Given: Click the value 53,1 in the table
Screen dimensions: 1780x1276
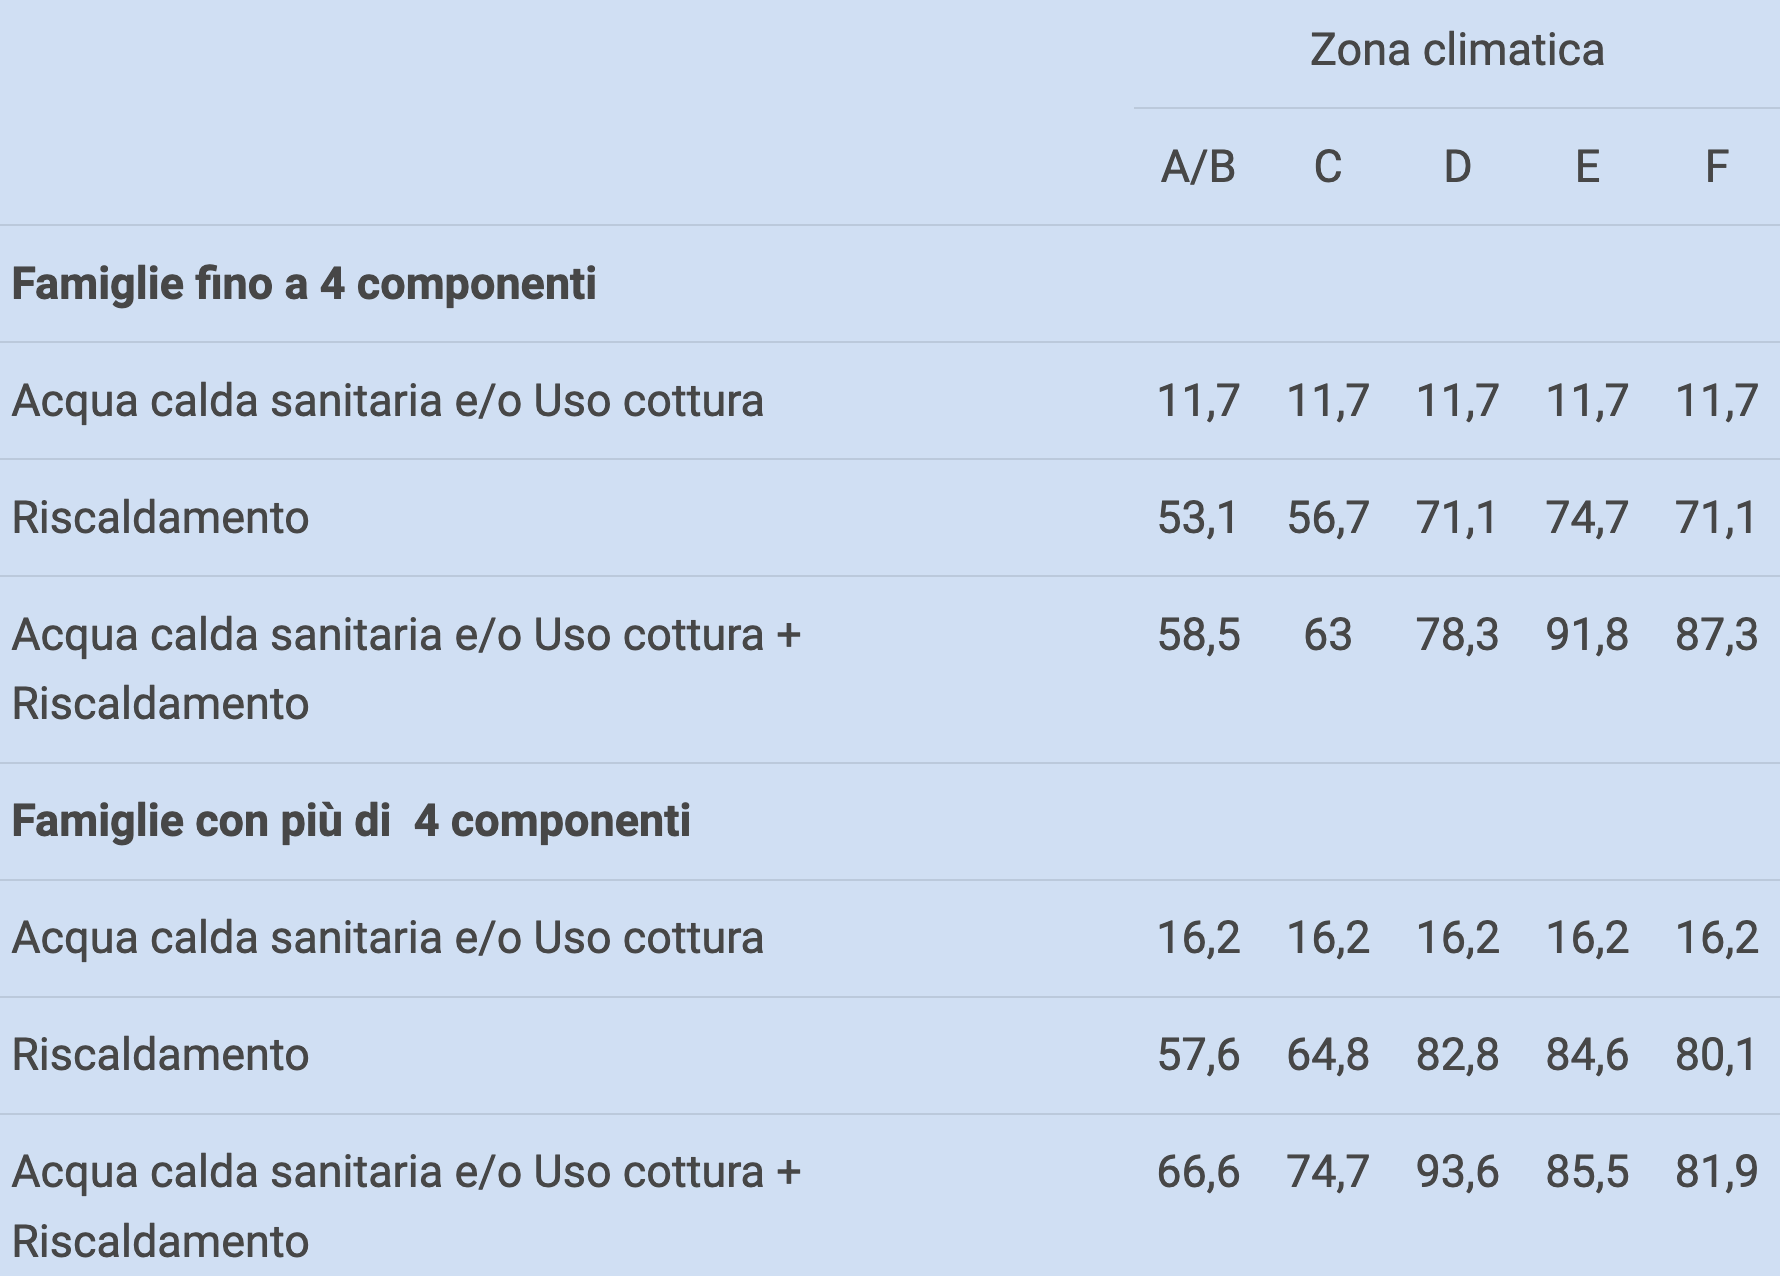Looking at the screenshot, I should click(1198, 518).
